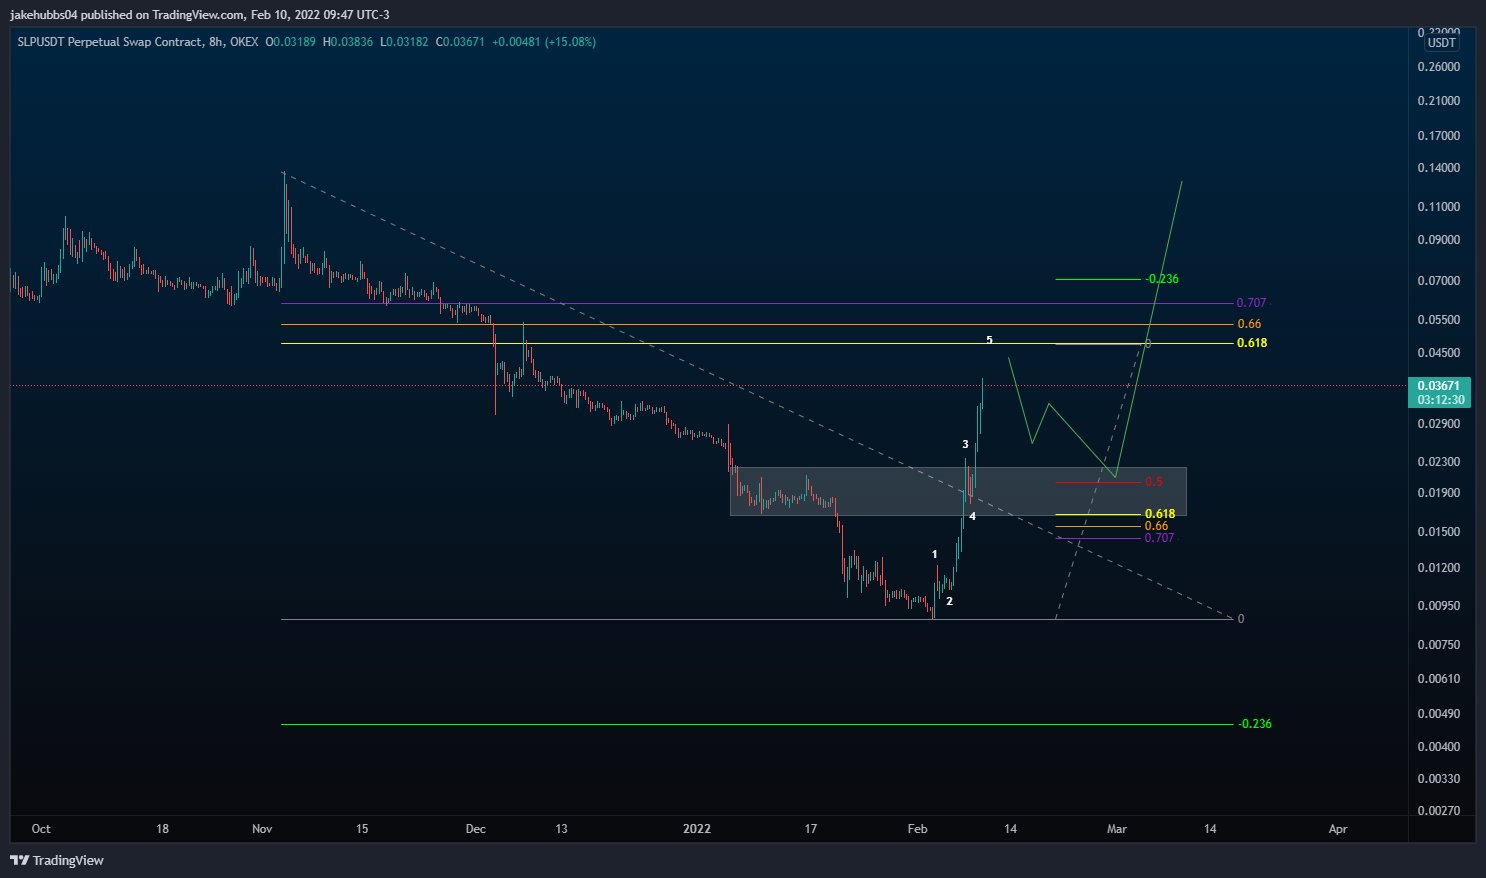Image resolution: width=1486 pixels, height=878 pixels.
Task: Click wave label 4 under the grey zone
Action: [972, 516]
